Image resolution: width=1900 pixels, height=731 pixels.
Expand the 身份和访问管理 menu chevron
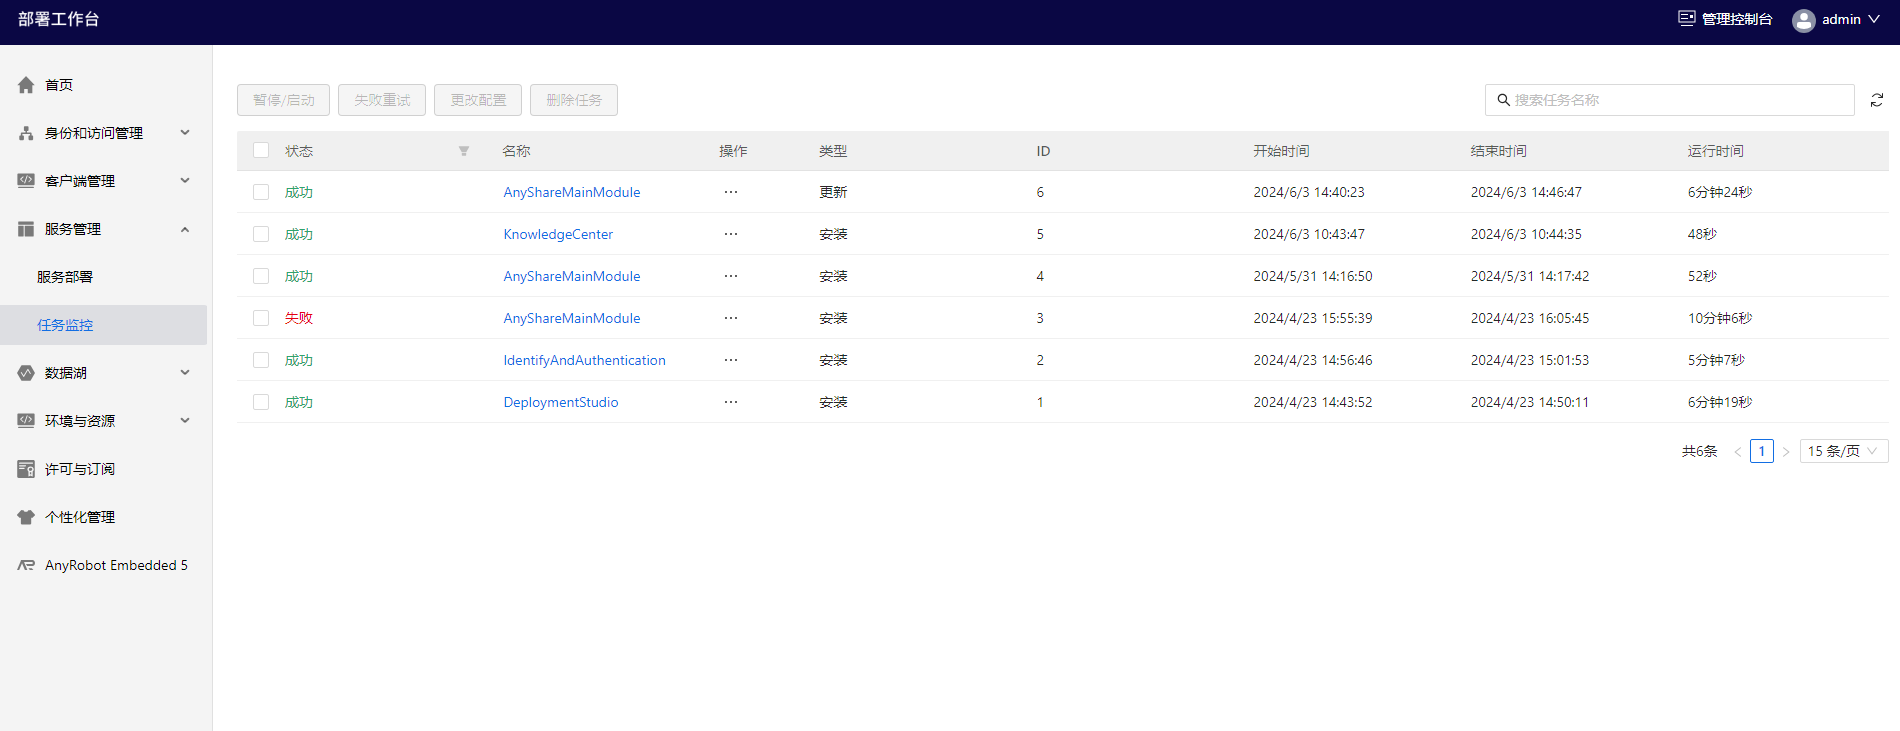tap(185, 132)
